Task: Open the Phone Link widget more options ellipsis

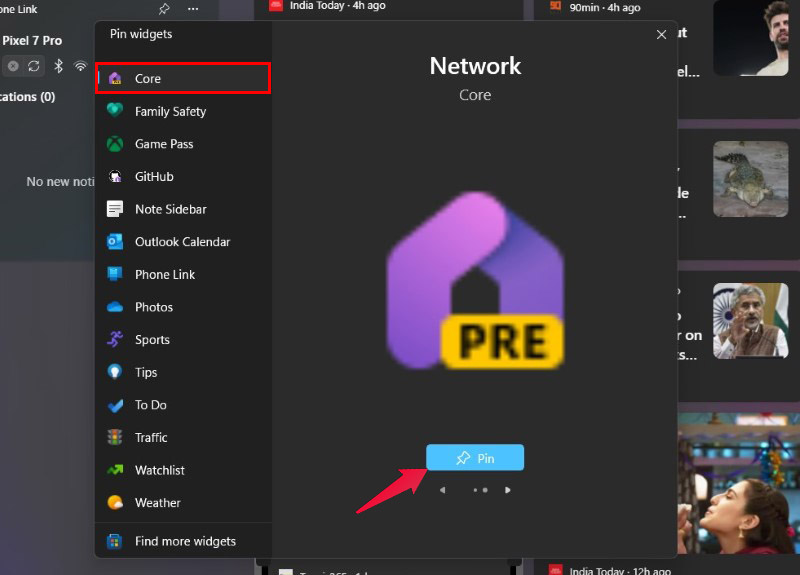Action: click(x=193, y=9)
